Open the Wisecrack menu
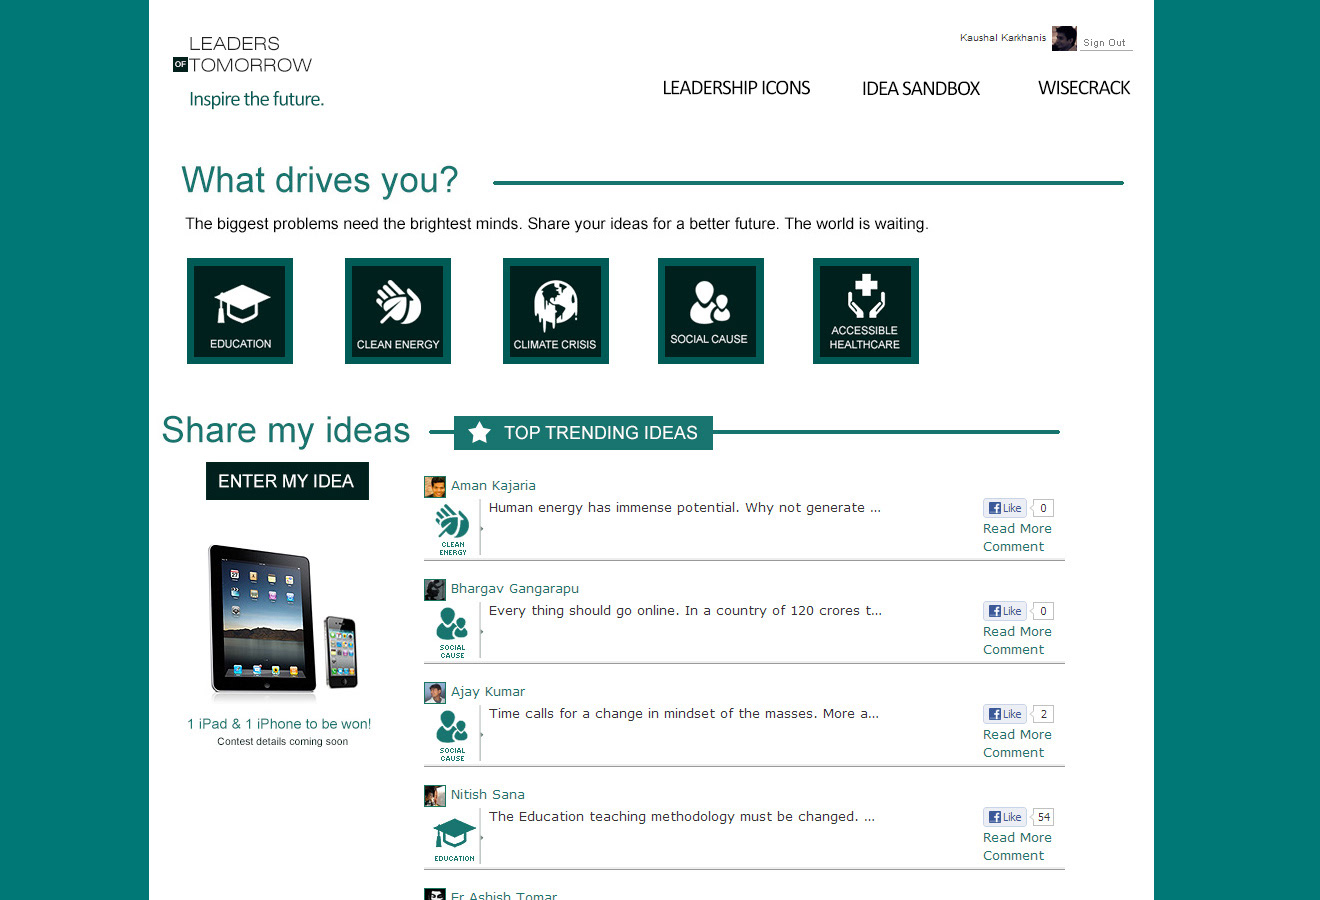 [1084, 88]
